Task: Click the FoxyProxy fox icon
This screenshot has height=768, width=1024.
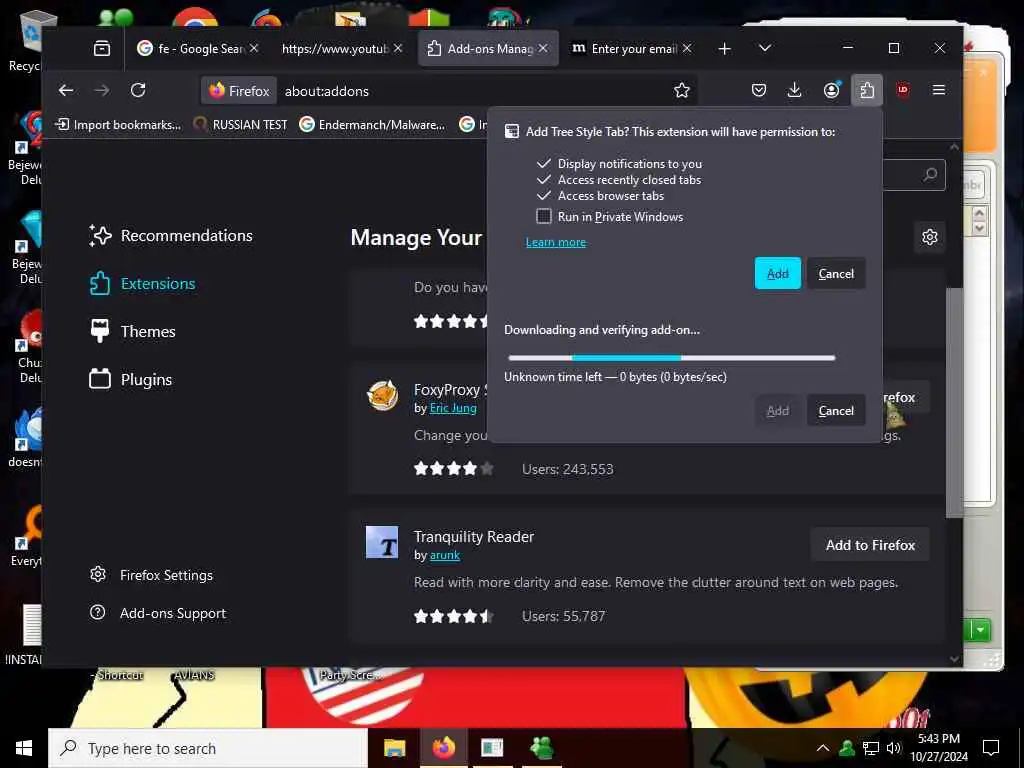Action: (382, 395)
